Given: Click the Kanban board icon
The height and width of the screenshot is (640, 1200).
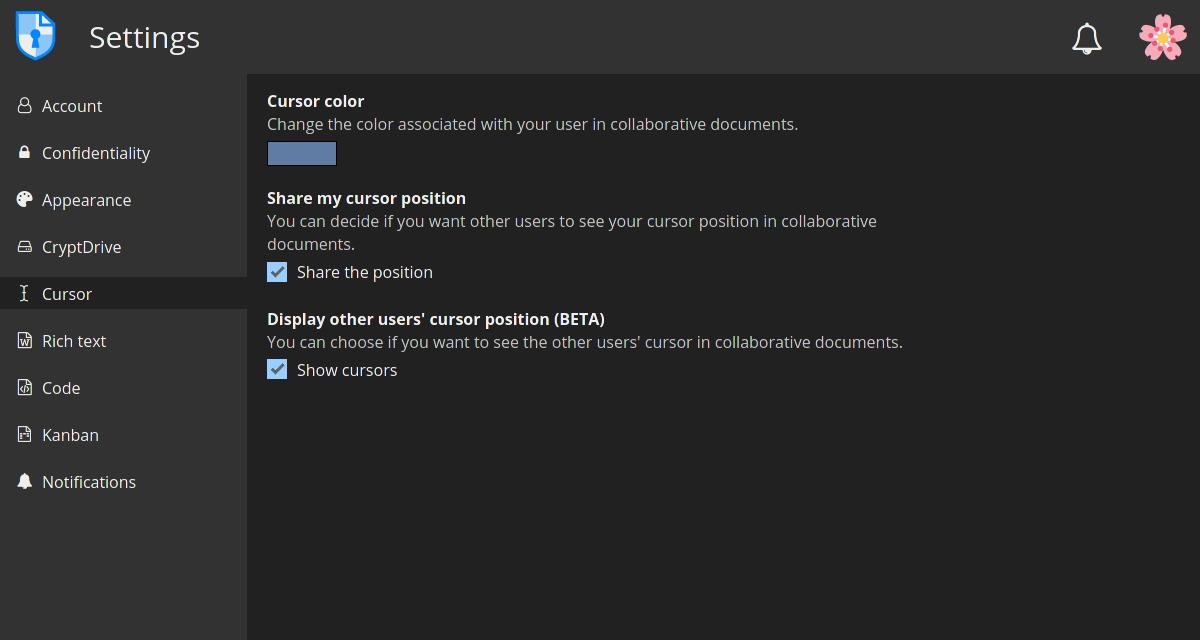Looking at the screenshot, I should pyautogui.click(x=25, y=435).
